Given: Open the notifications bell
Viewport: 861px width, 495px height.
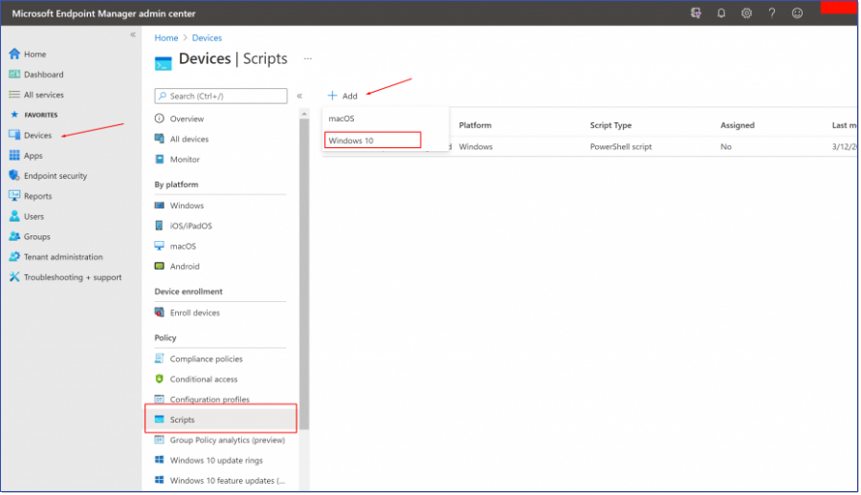Looking at the screenshot, I should click(x=721, y=13).
